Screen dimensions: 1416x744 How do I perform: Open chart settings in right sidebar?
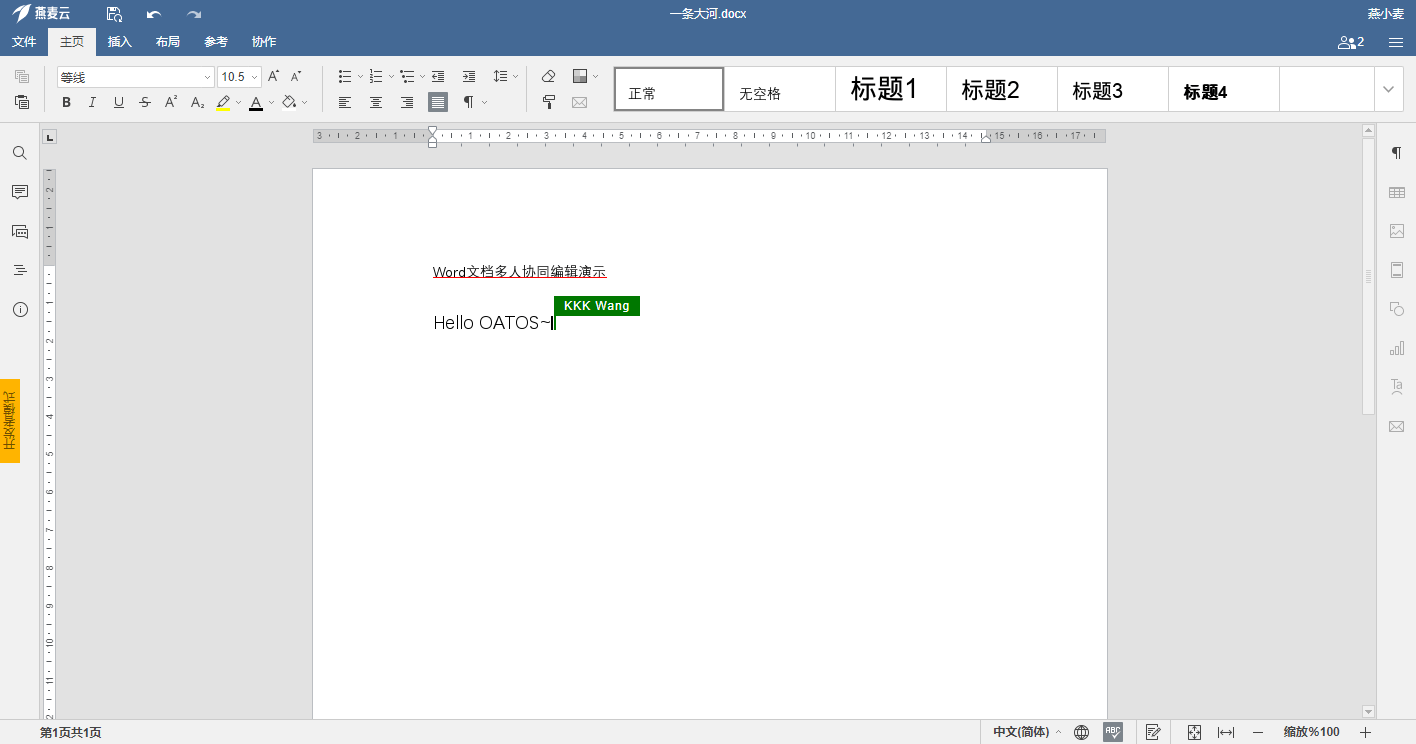pos(1397,348)
